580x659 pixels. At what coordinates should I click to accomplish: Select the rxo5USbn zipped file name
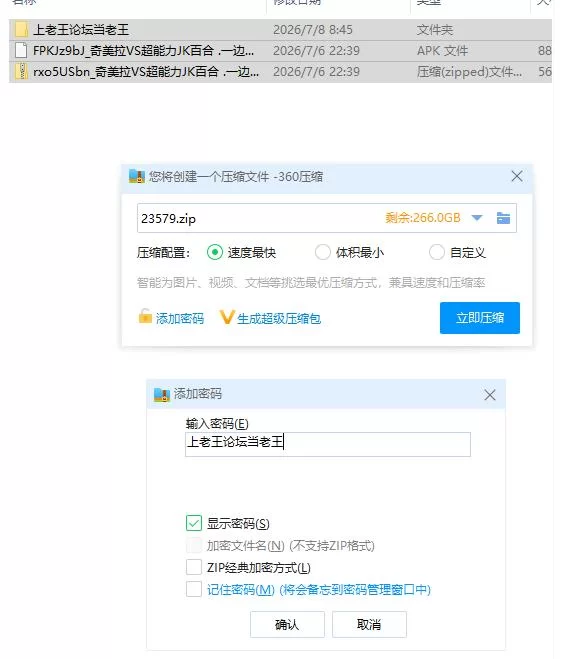(146, 72)
